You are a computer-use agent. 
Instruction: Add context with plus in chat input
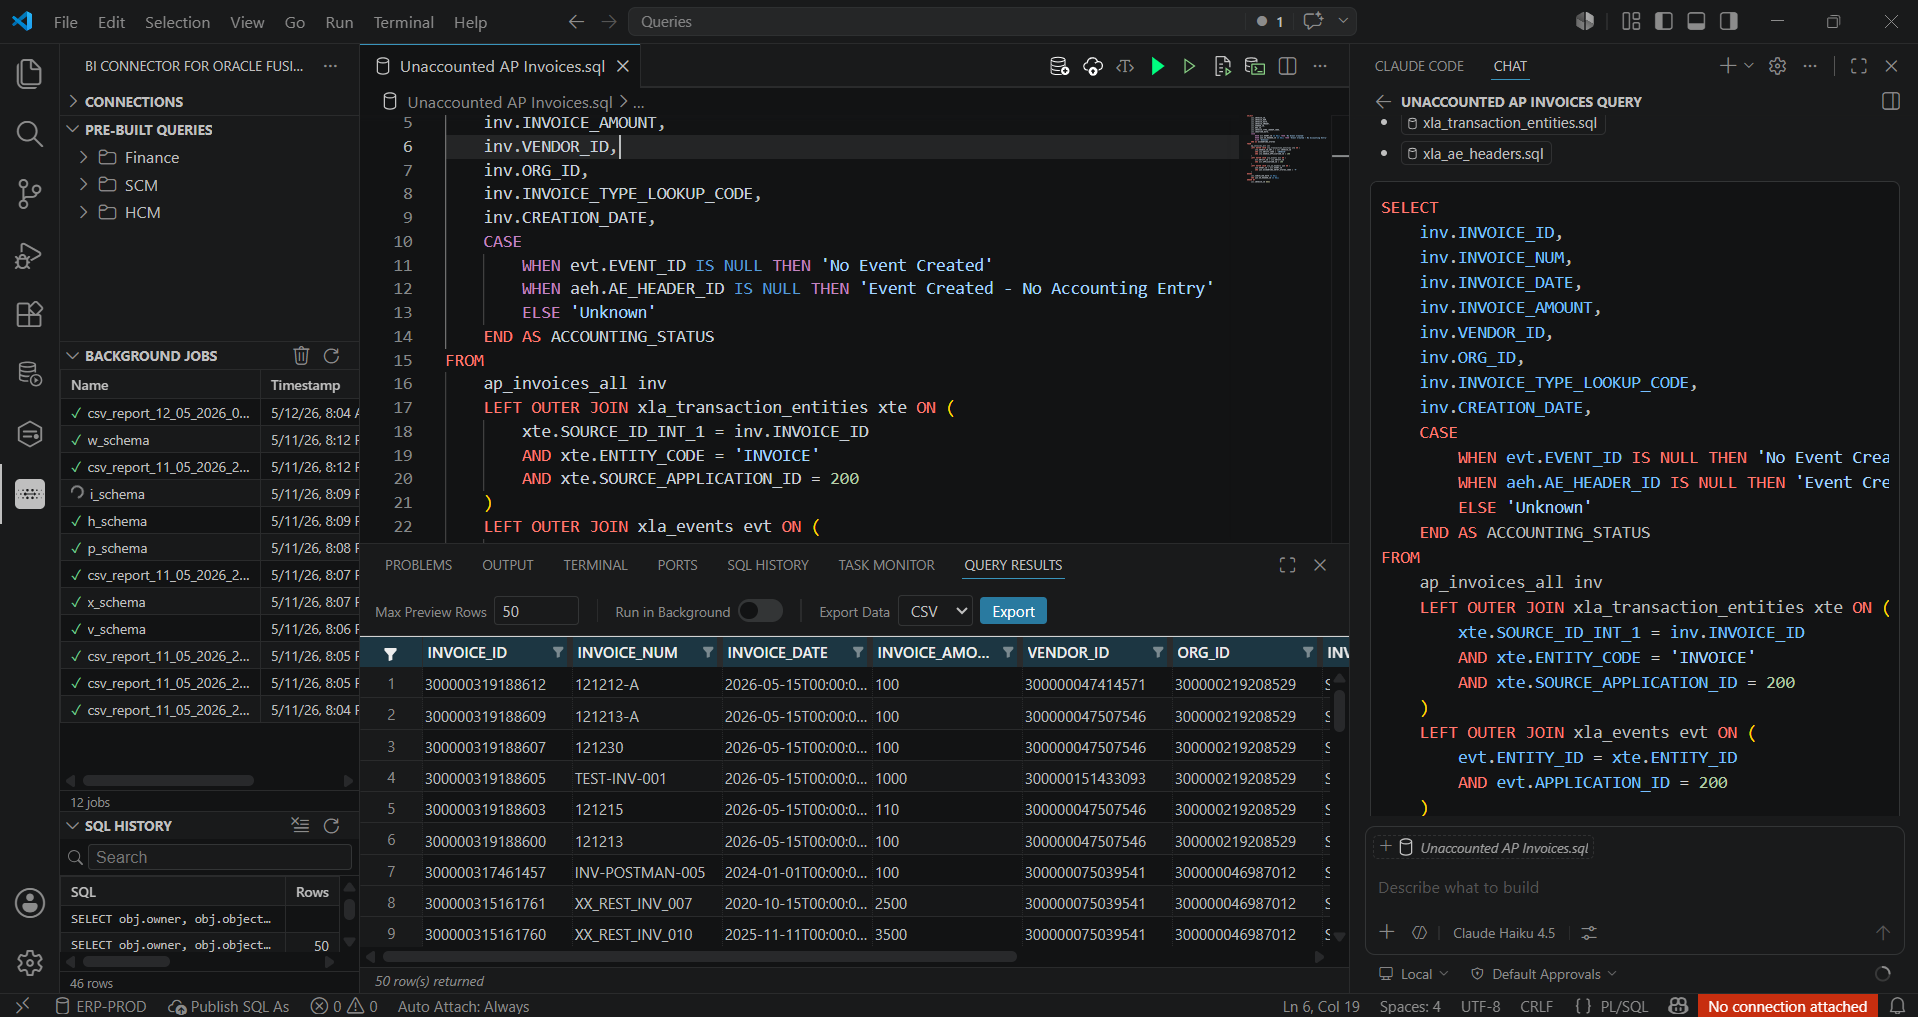[1387, 932]
